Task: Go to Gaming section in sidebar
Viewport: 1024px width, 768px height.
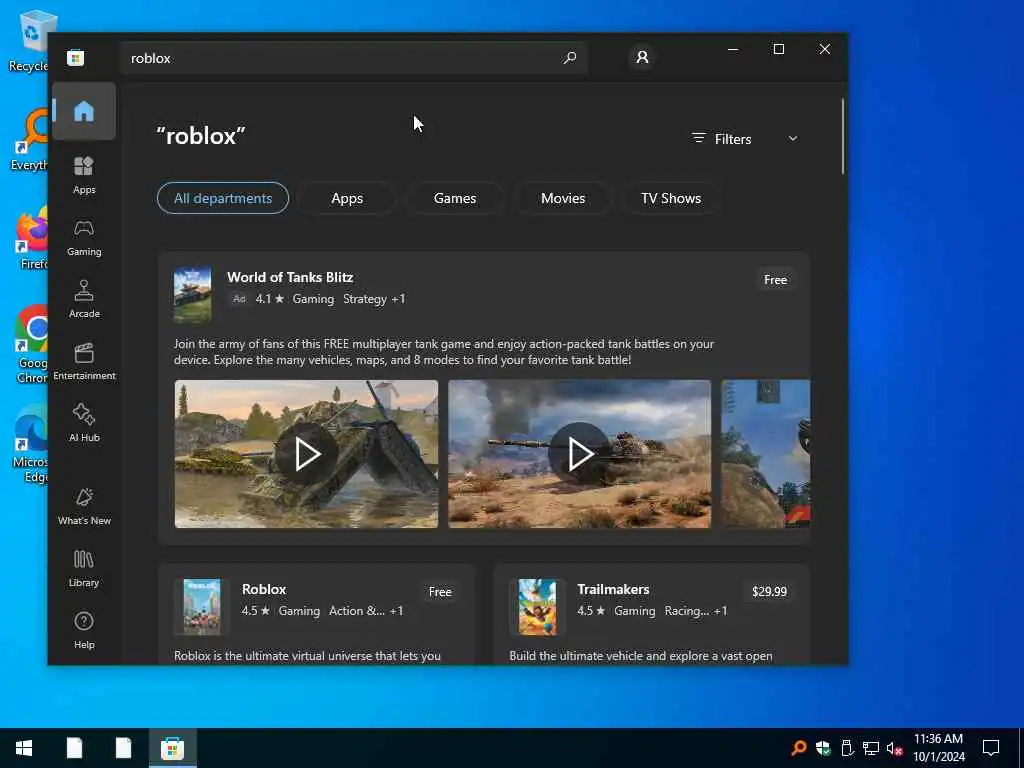Action: point(84,238)
